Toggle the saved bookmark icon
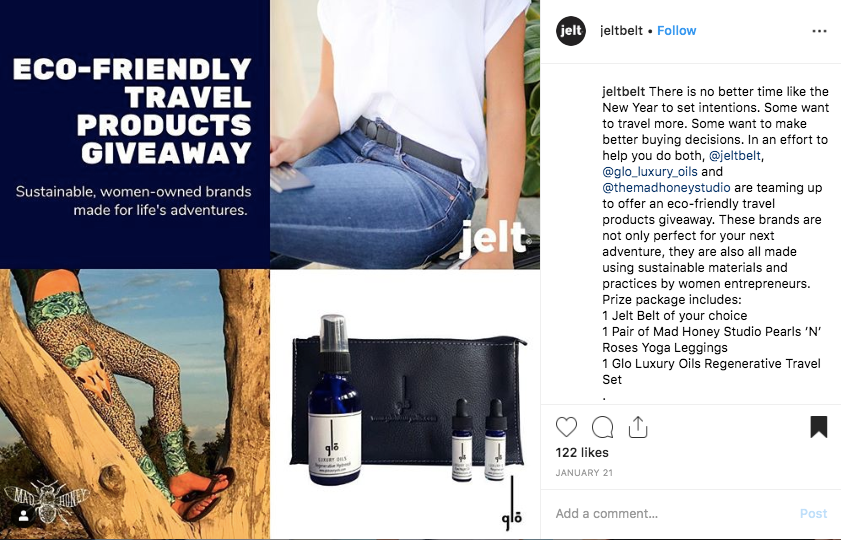 [x=818, y=427]
